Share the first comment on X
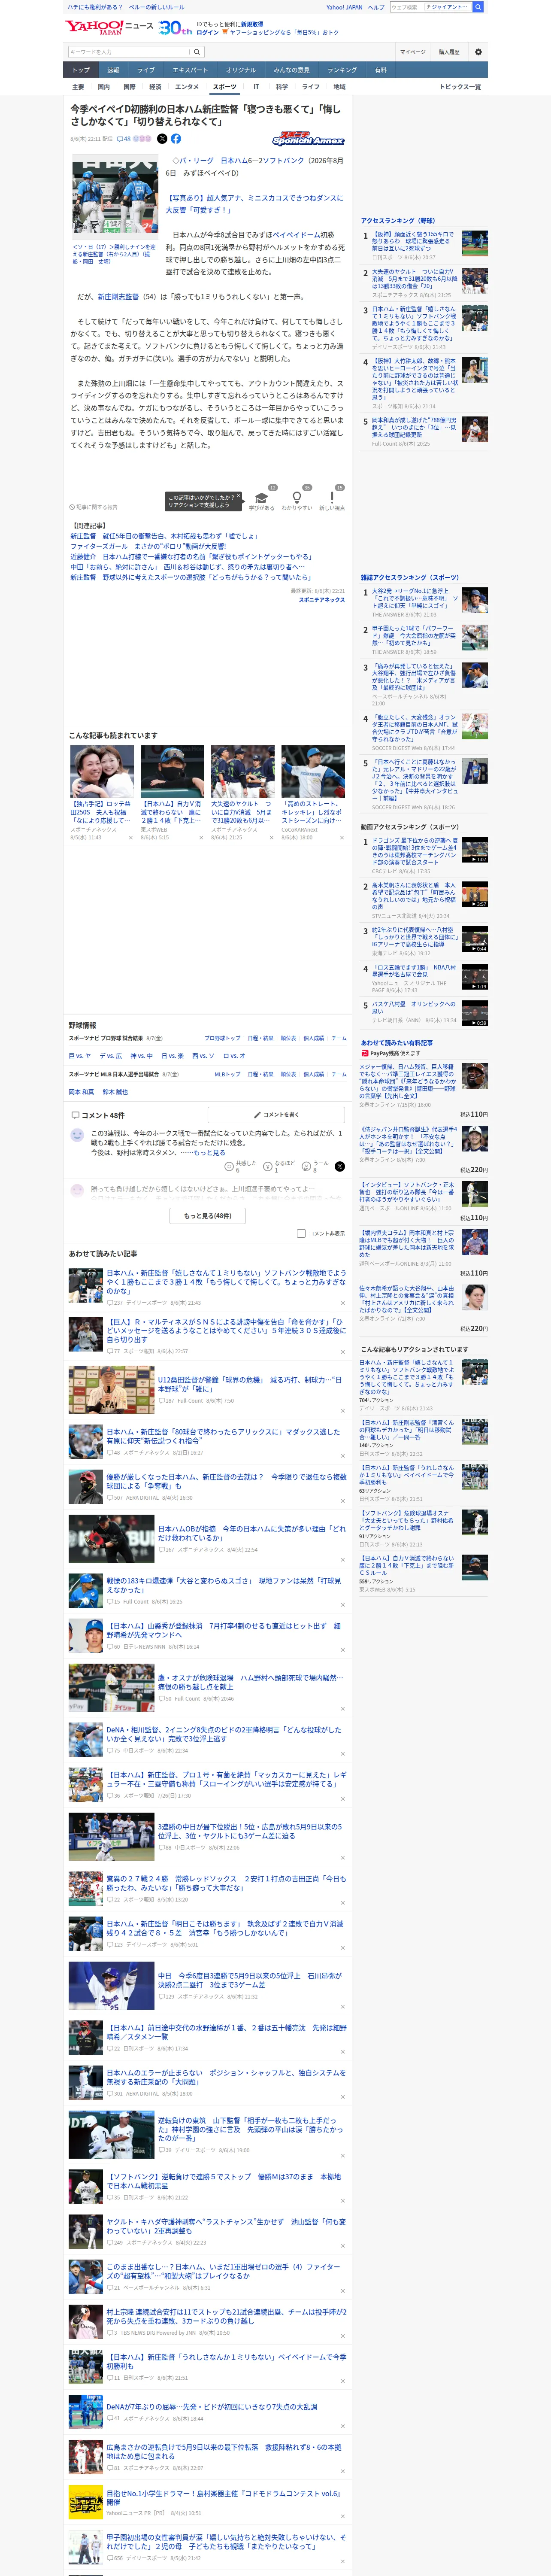Image resolution: width=551 pixels, height=2576 pixels. [340, 1166]
